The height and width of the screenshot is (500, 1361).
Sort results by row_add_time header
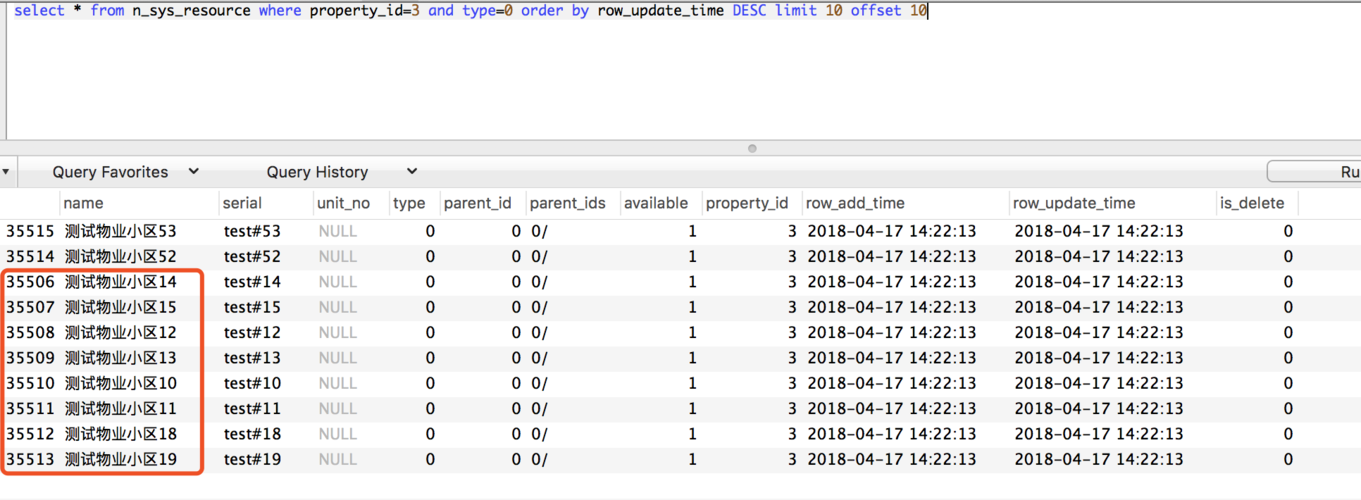[x=855, y=203]
